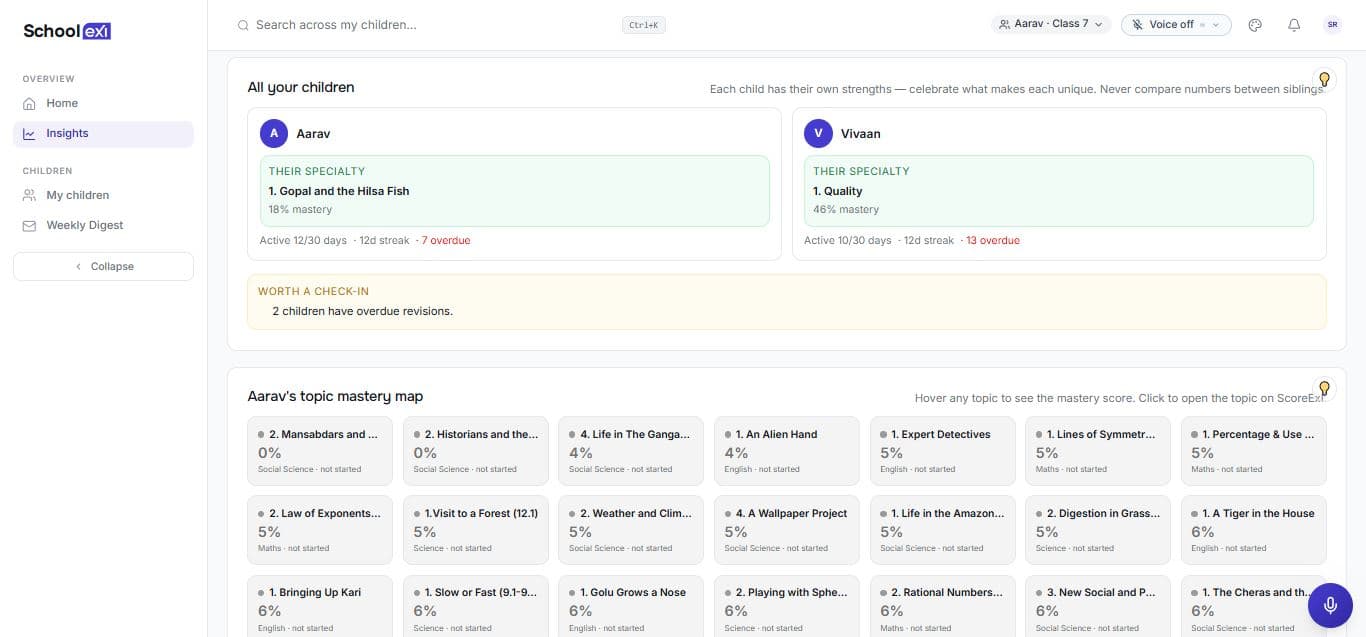Screen dimensions: 1366x637
Task: Open topic 2. Digestion in Grass...
Action: [x=1098, y=530]
